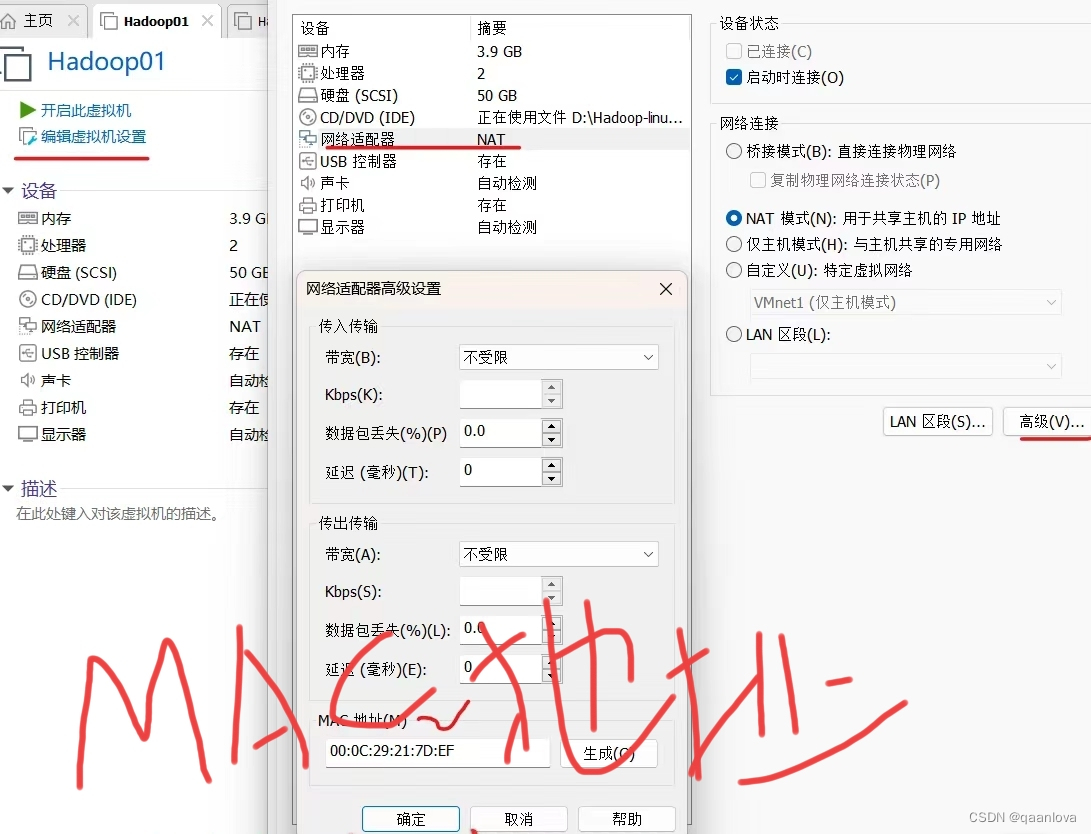Open the LAN 区段 selection dropdown

pyautogui.click(x=906, y=366)
